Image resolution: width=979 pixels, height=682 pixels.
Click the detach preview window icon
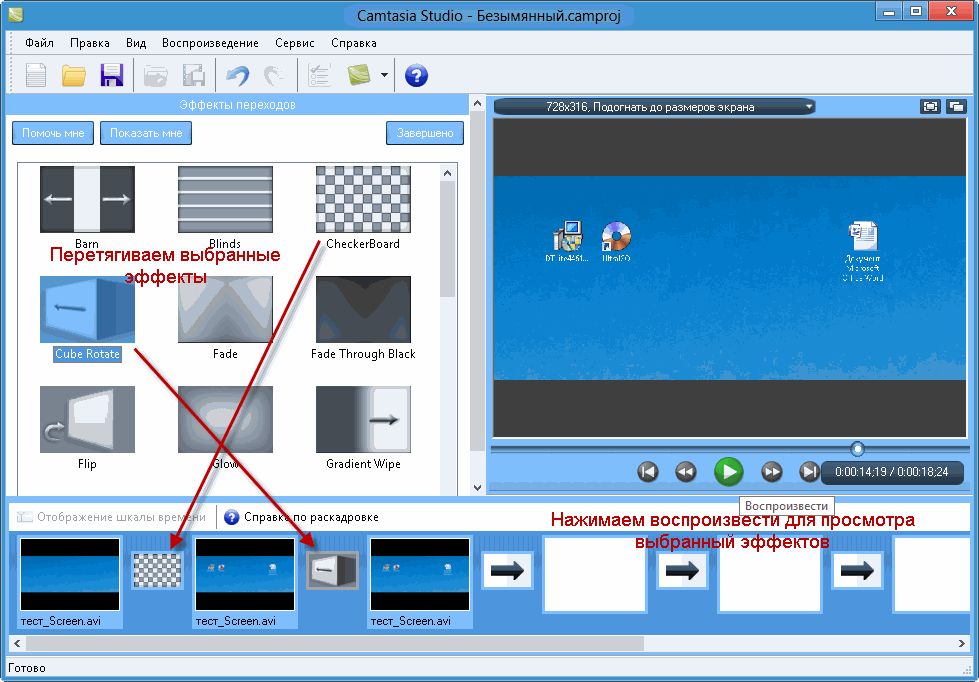[x=957, y=107]
